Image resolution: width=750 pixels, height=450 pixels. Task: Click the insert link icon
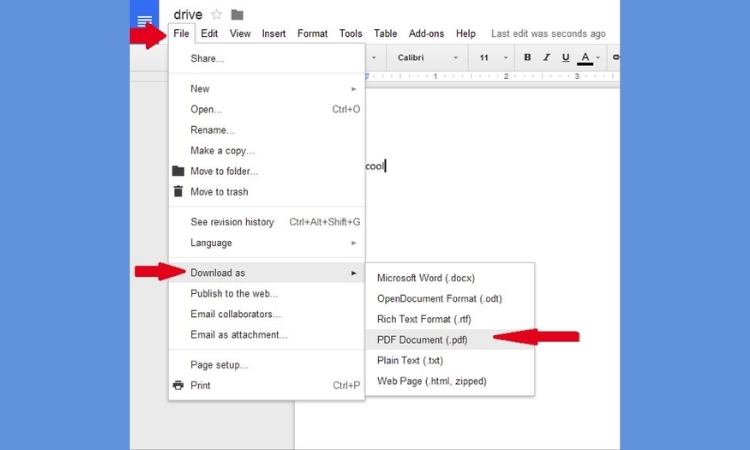coord(616,57)
